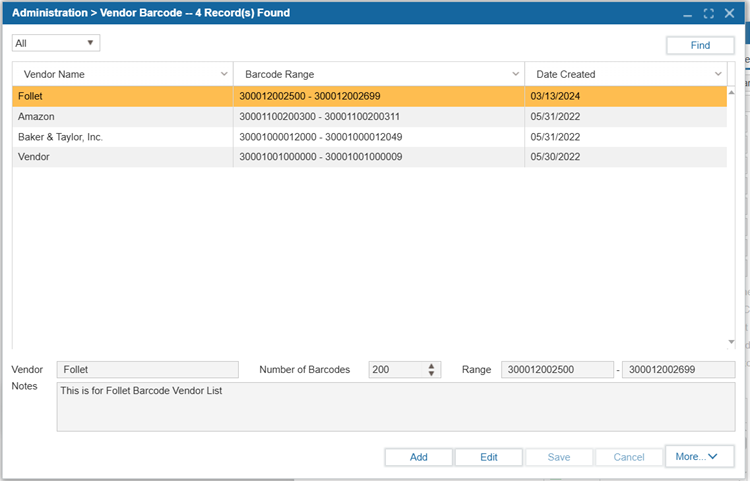Click barcode range 300012002500 - 300012002699
Viewport: 750px width, 481px height.
(309, 96)
